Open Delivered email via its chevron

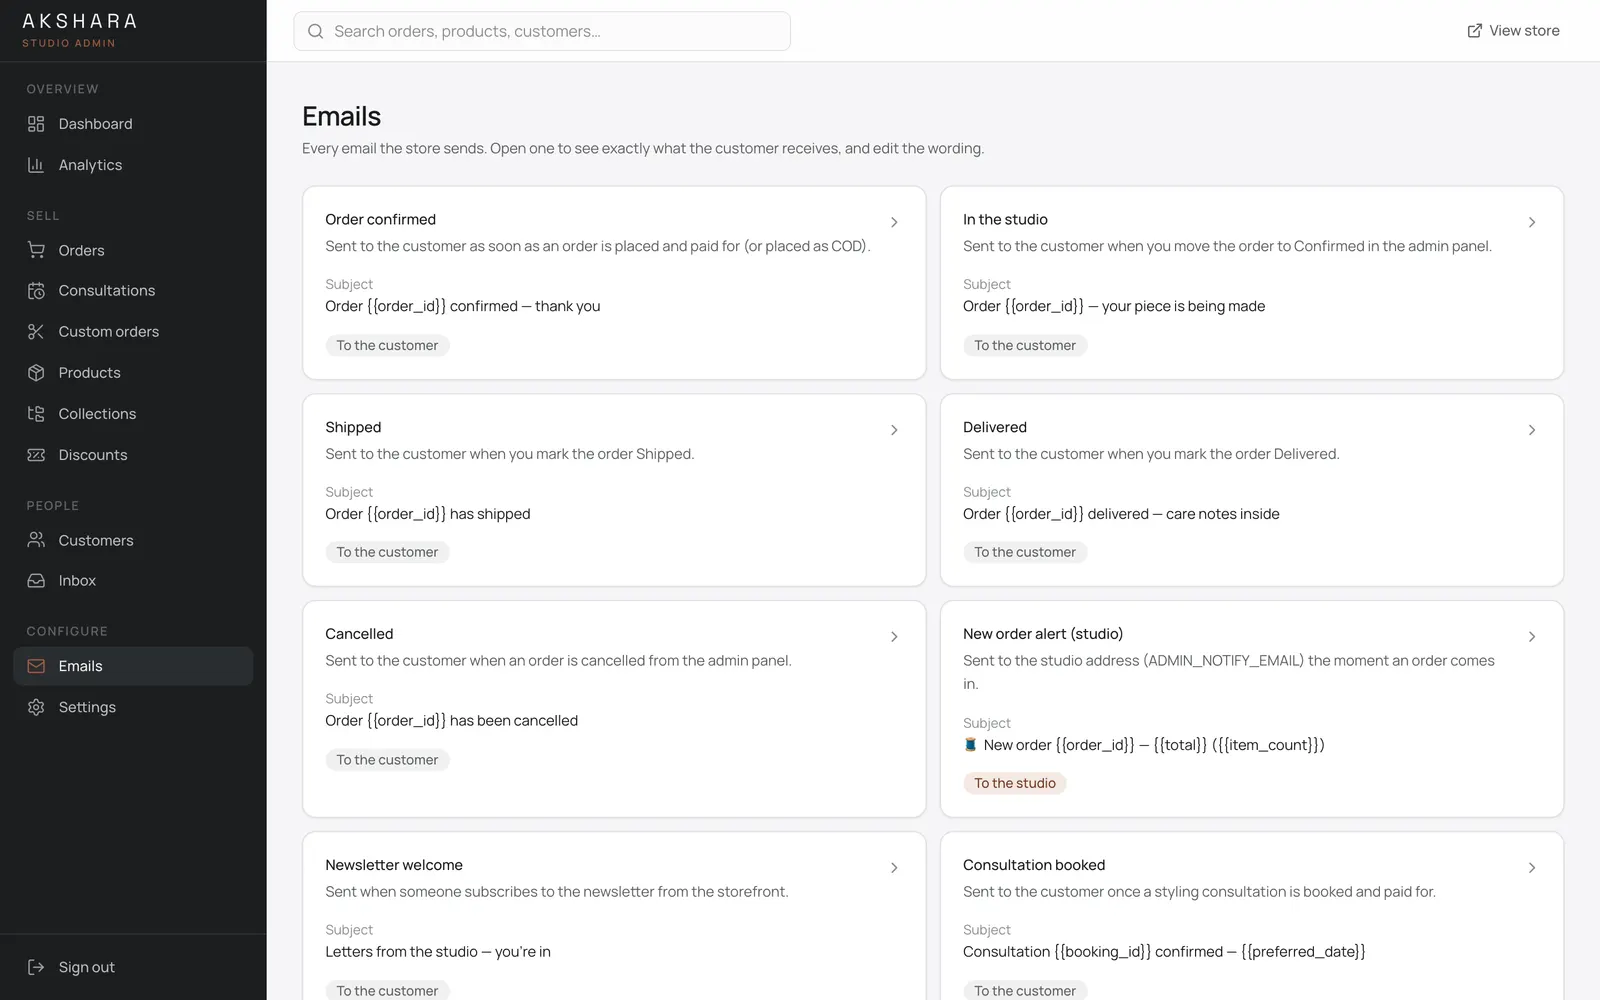pos(1532,430)
